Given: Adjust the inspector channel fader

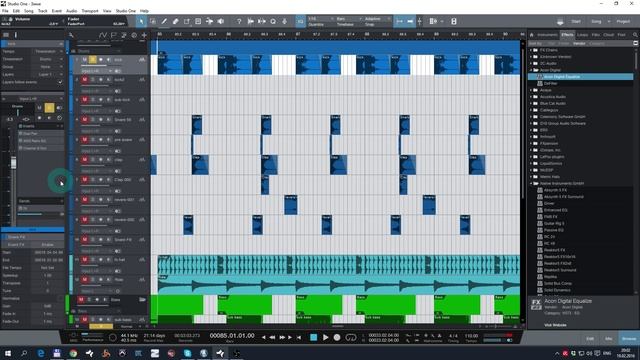Looking at the screenshot, I should pyautogui.click(x=13, y=163).
